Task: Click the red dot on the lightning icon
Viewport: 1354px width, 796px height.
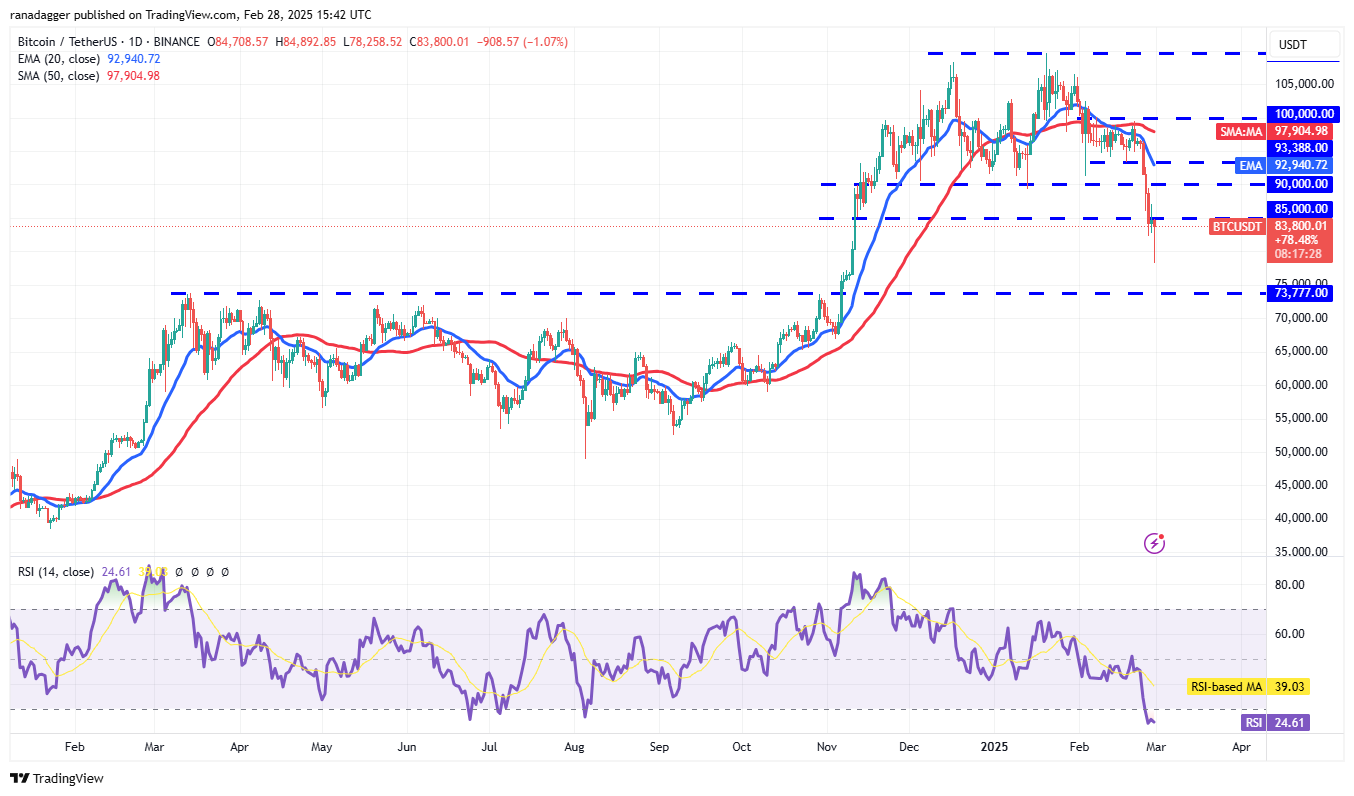Action: click(x=1162, y=537)
